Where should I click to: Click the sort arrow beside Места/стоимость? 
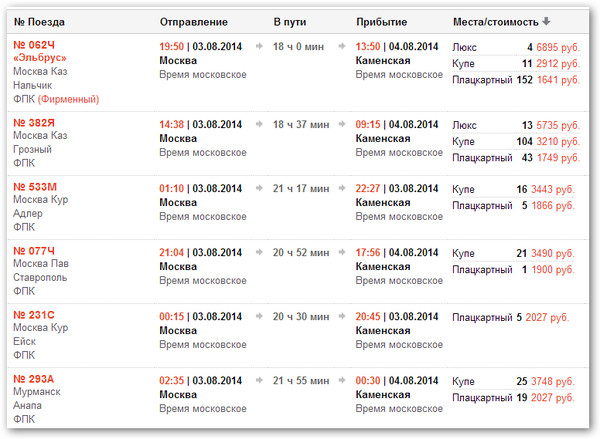click(547, 21)
